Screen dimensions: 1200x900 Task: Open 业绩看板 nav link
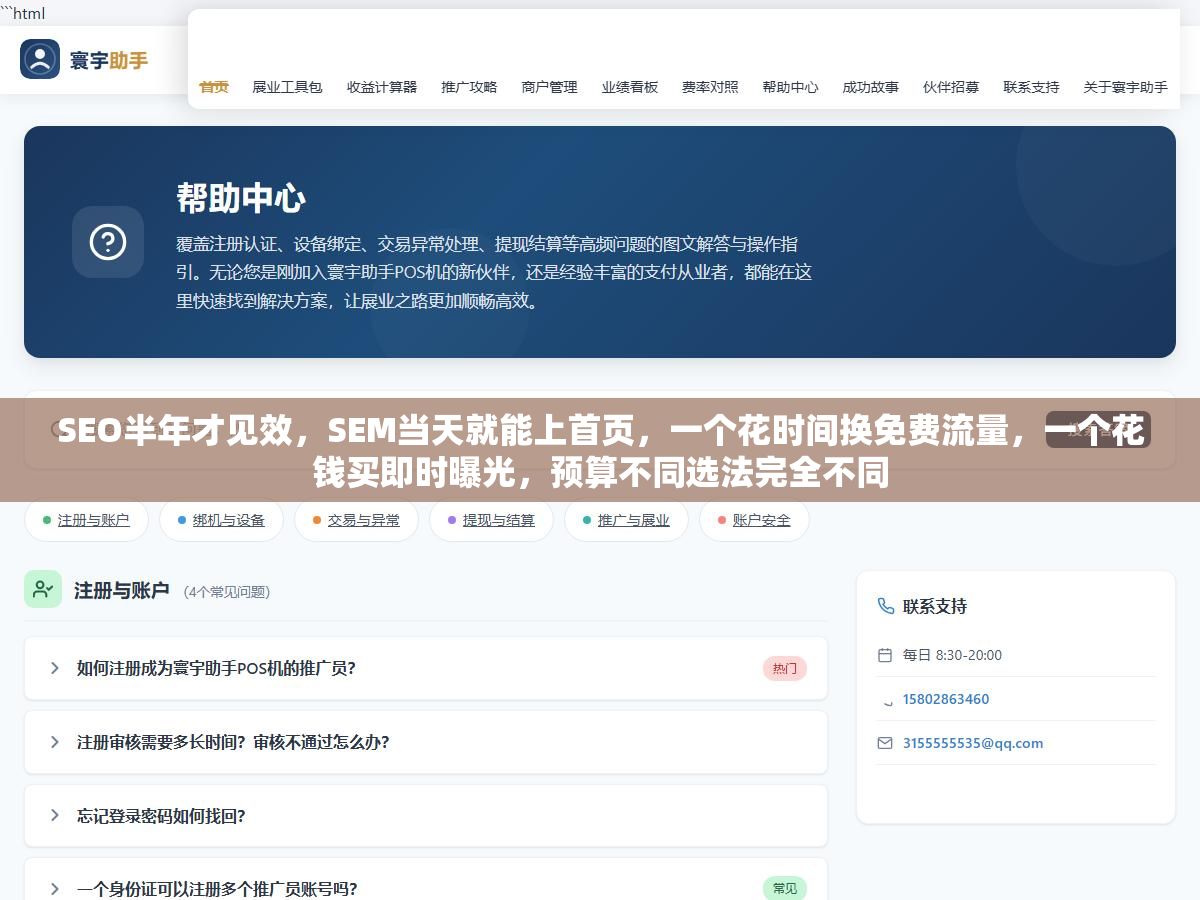[x=630, y=87]
